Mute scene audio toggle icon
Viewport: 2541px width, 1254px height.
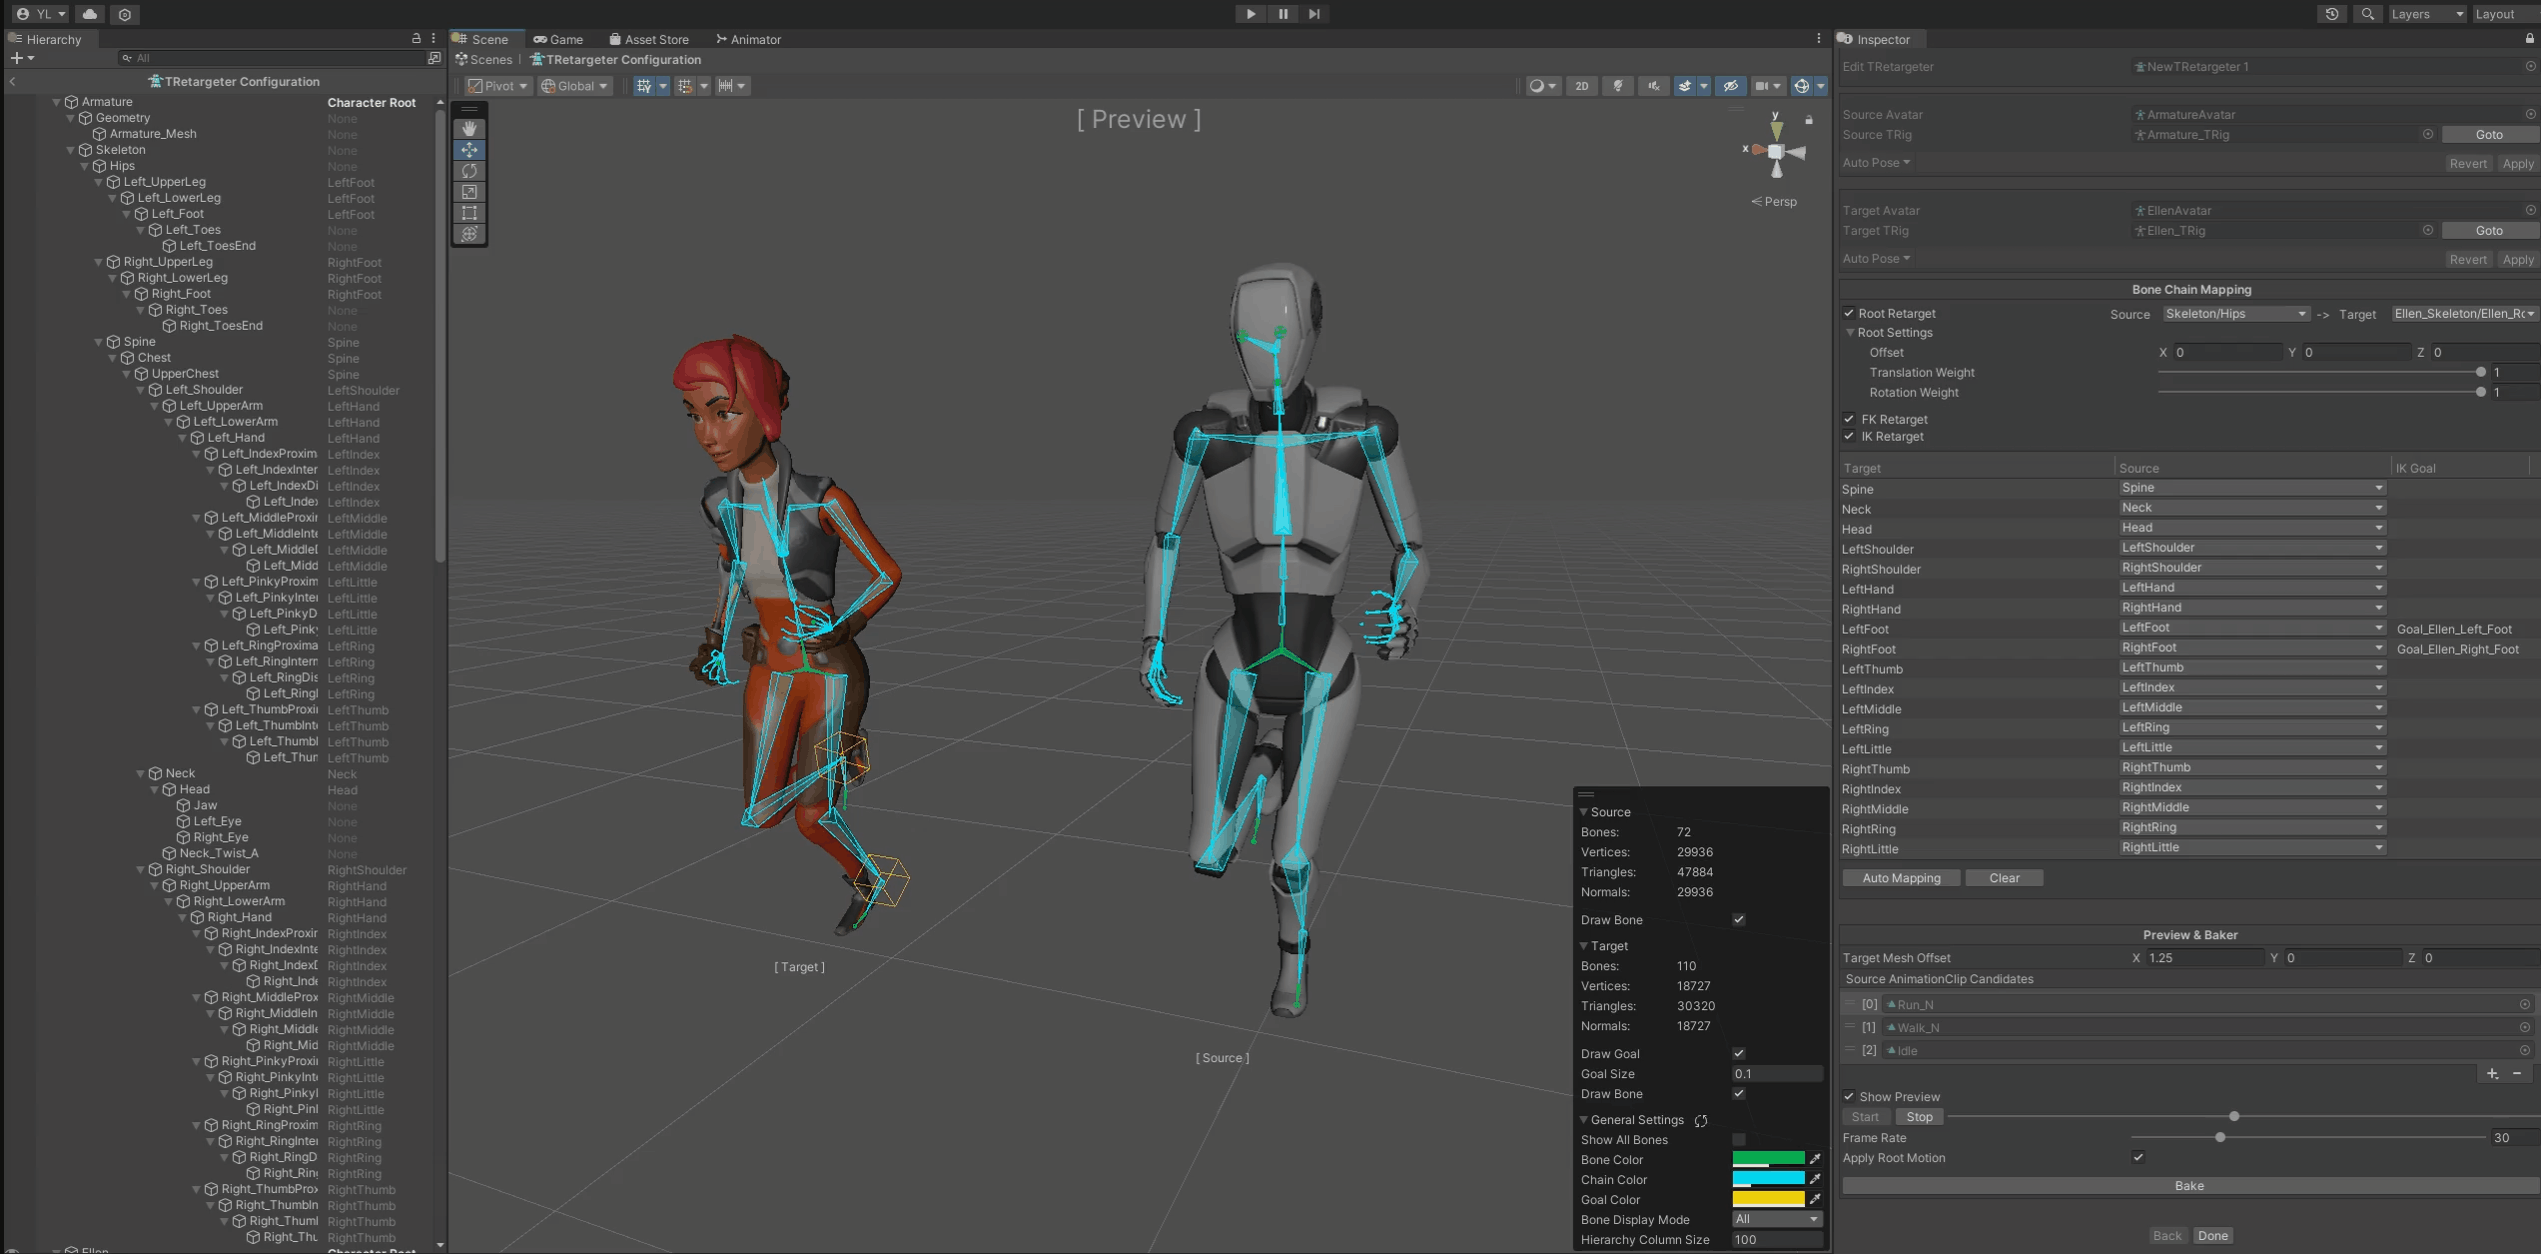coord(1653,86)
